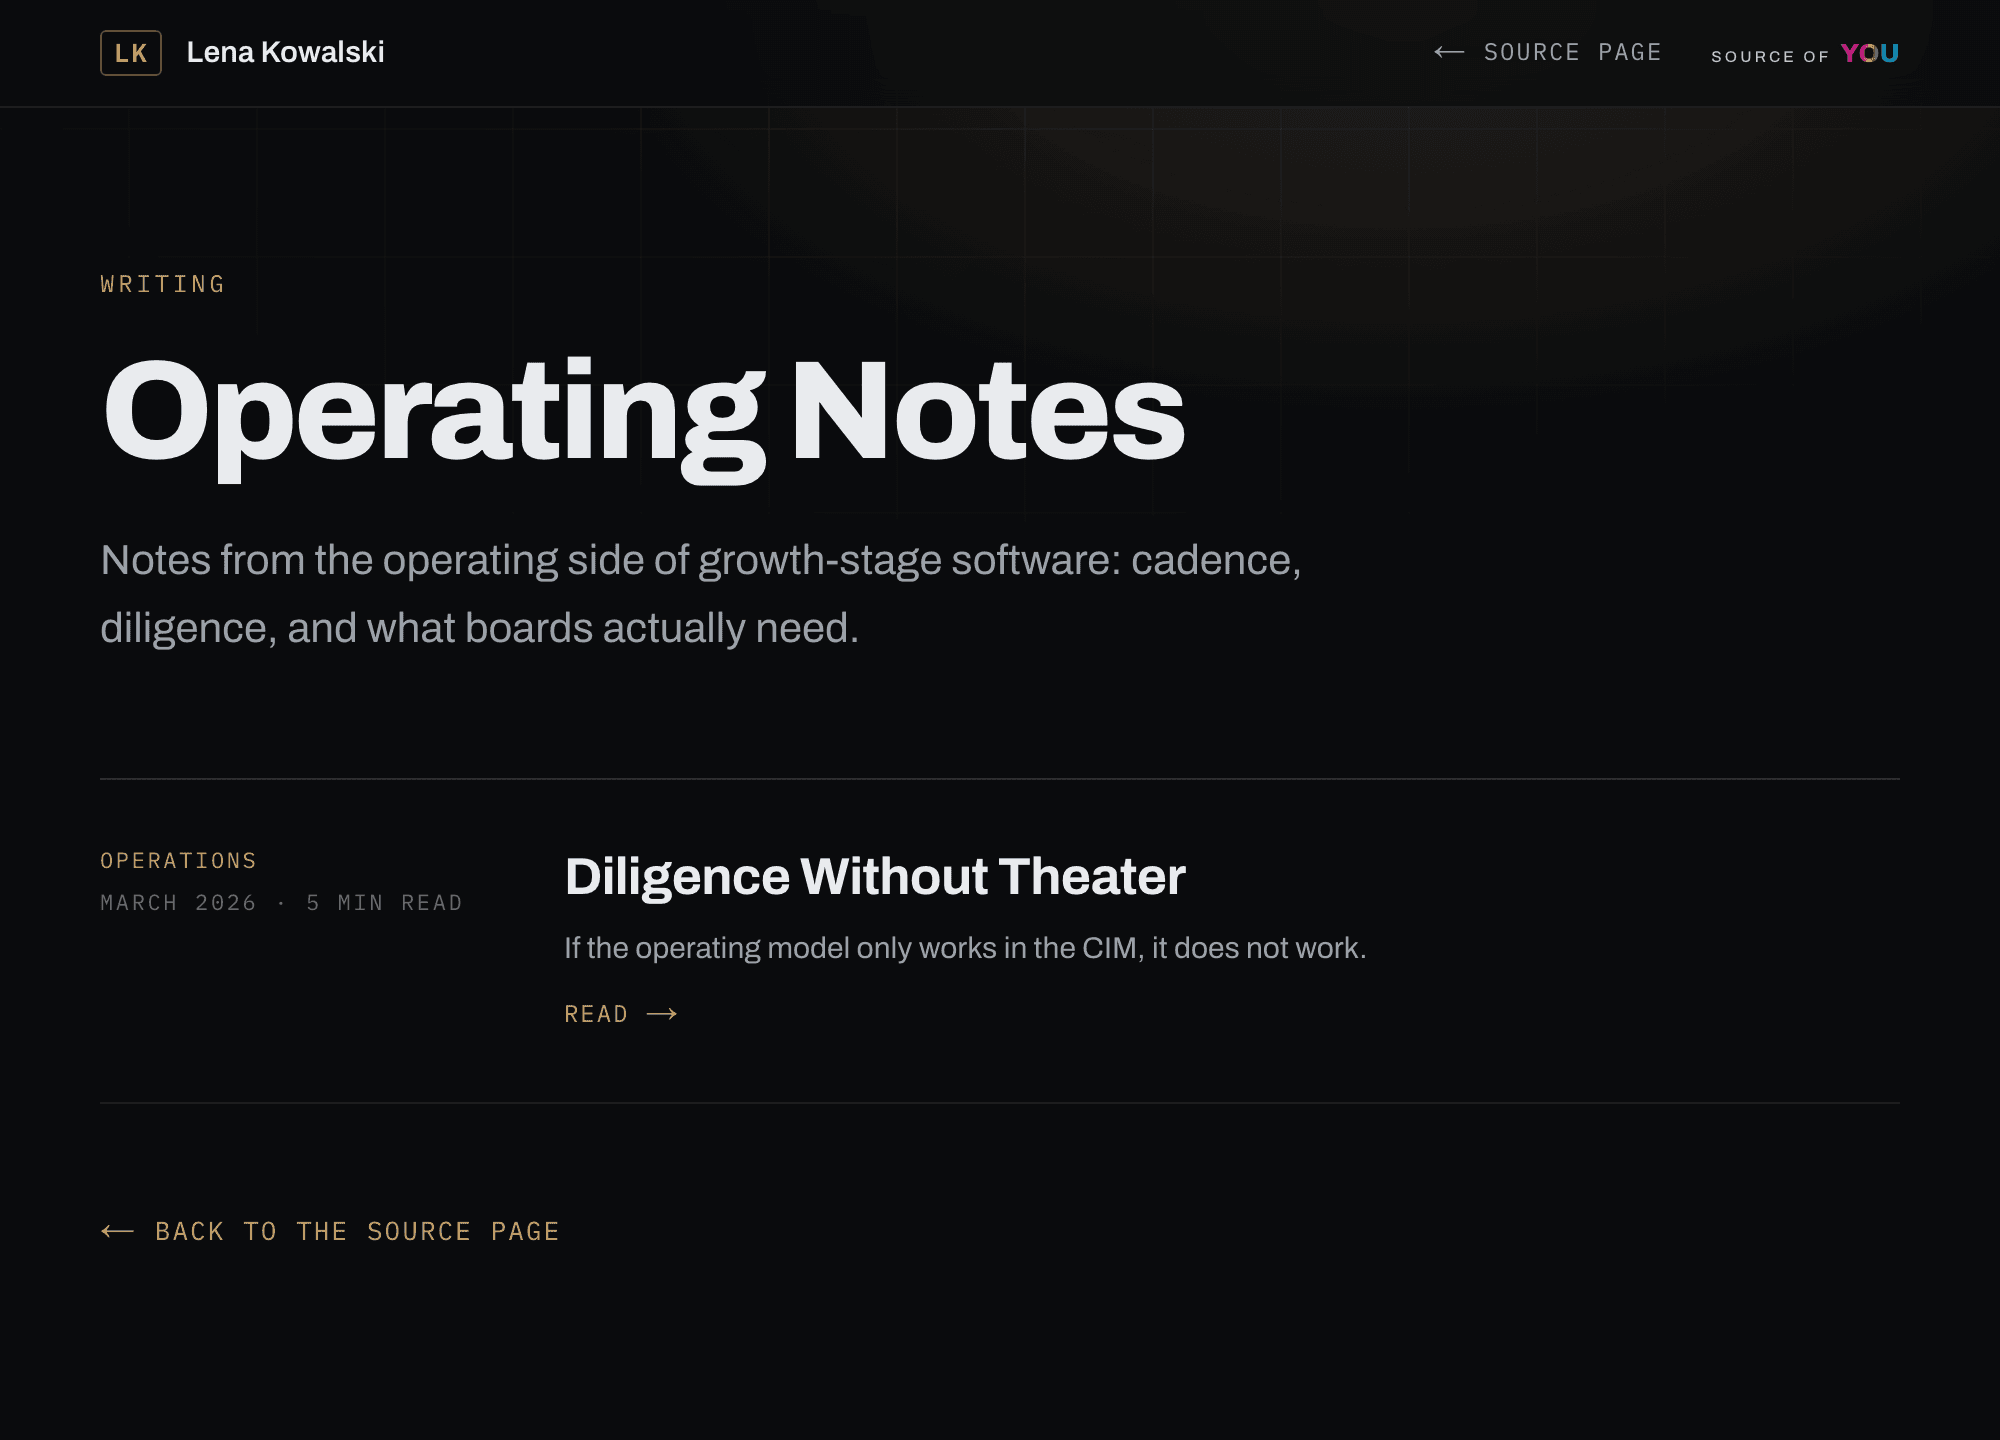Click the intro paragraph about growth-stage software
Image resolution: width=2000 pixels, height=1440 pixels.
tap(701, 594)
